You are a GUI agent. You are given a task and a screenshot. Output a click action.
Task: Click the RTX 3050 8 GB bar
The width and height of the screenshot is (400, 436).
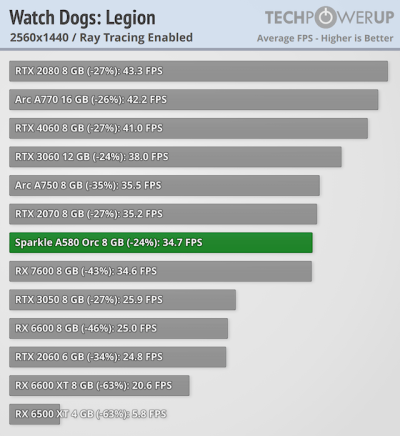point(122,300)
